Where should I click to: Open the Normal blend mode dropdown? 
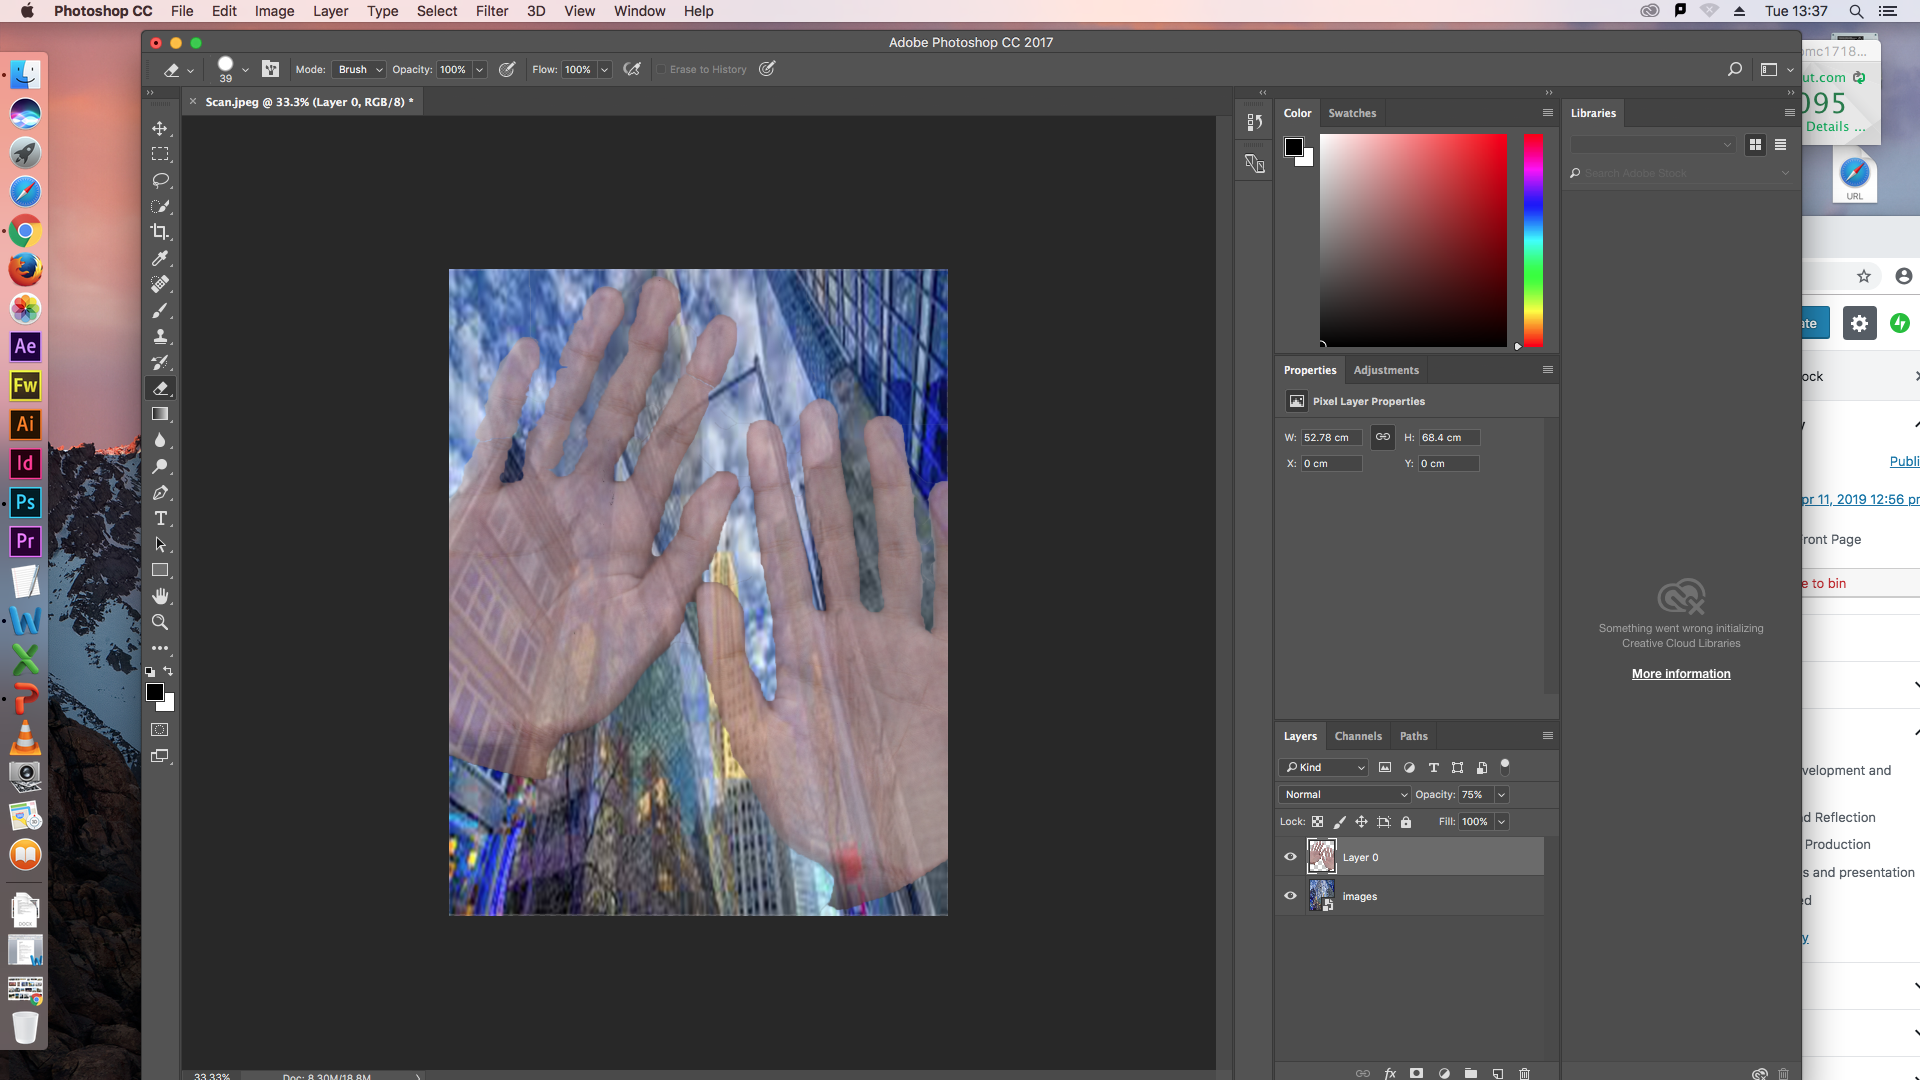[x=1344, y=794]
